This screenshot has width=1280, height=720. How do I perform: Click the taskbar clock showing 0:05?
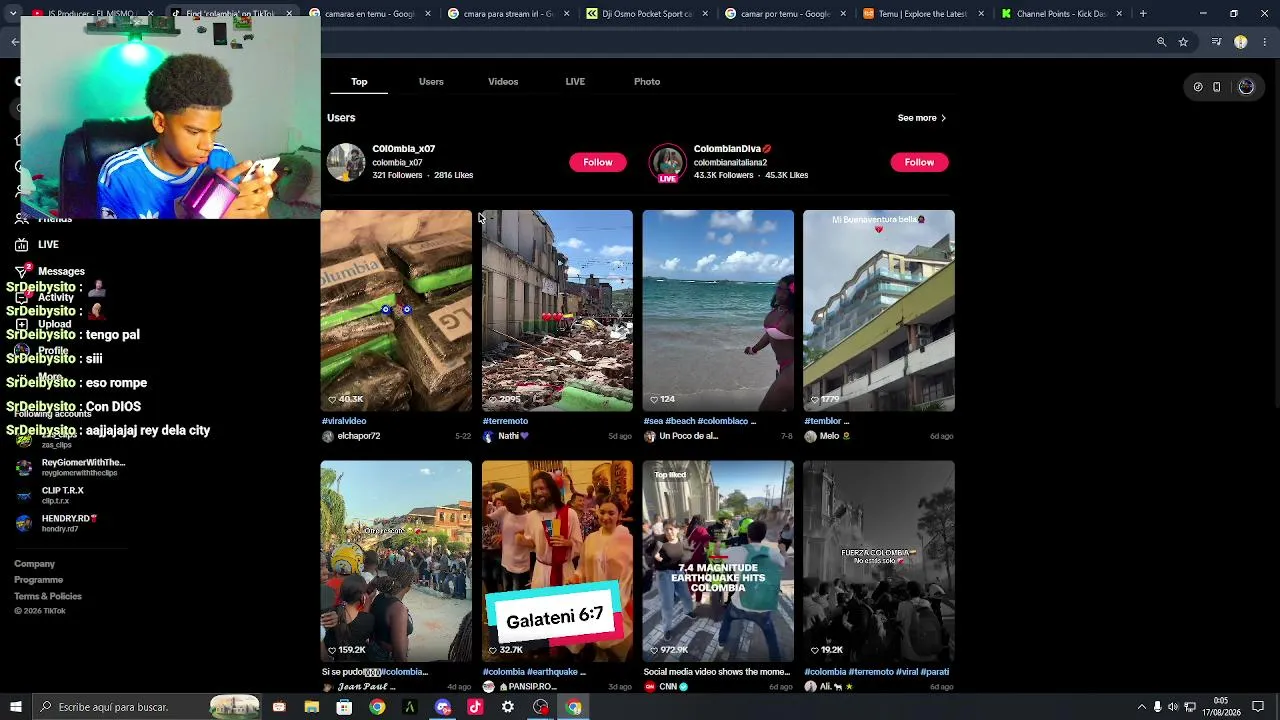click(x=1221, y=707)
